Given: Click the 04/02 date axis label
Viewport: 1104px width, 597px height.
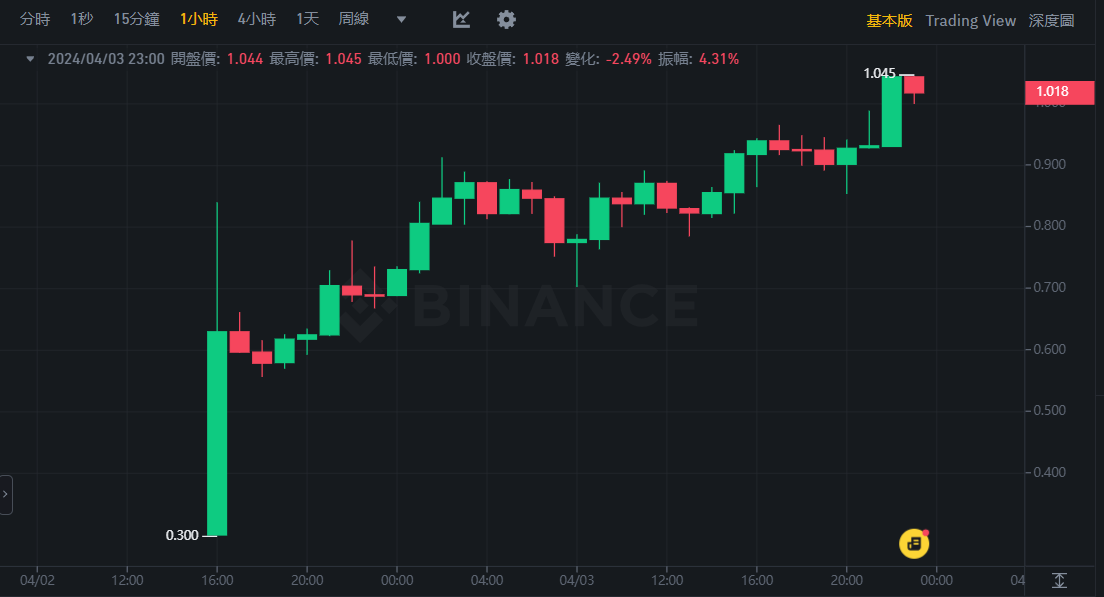Looking at the screenshot, I should pos(37,581).
